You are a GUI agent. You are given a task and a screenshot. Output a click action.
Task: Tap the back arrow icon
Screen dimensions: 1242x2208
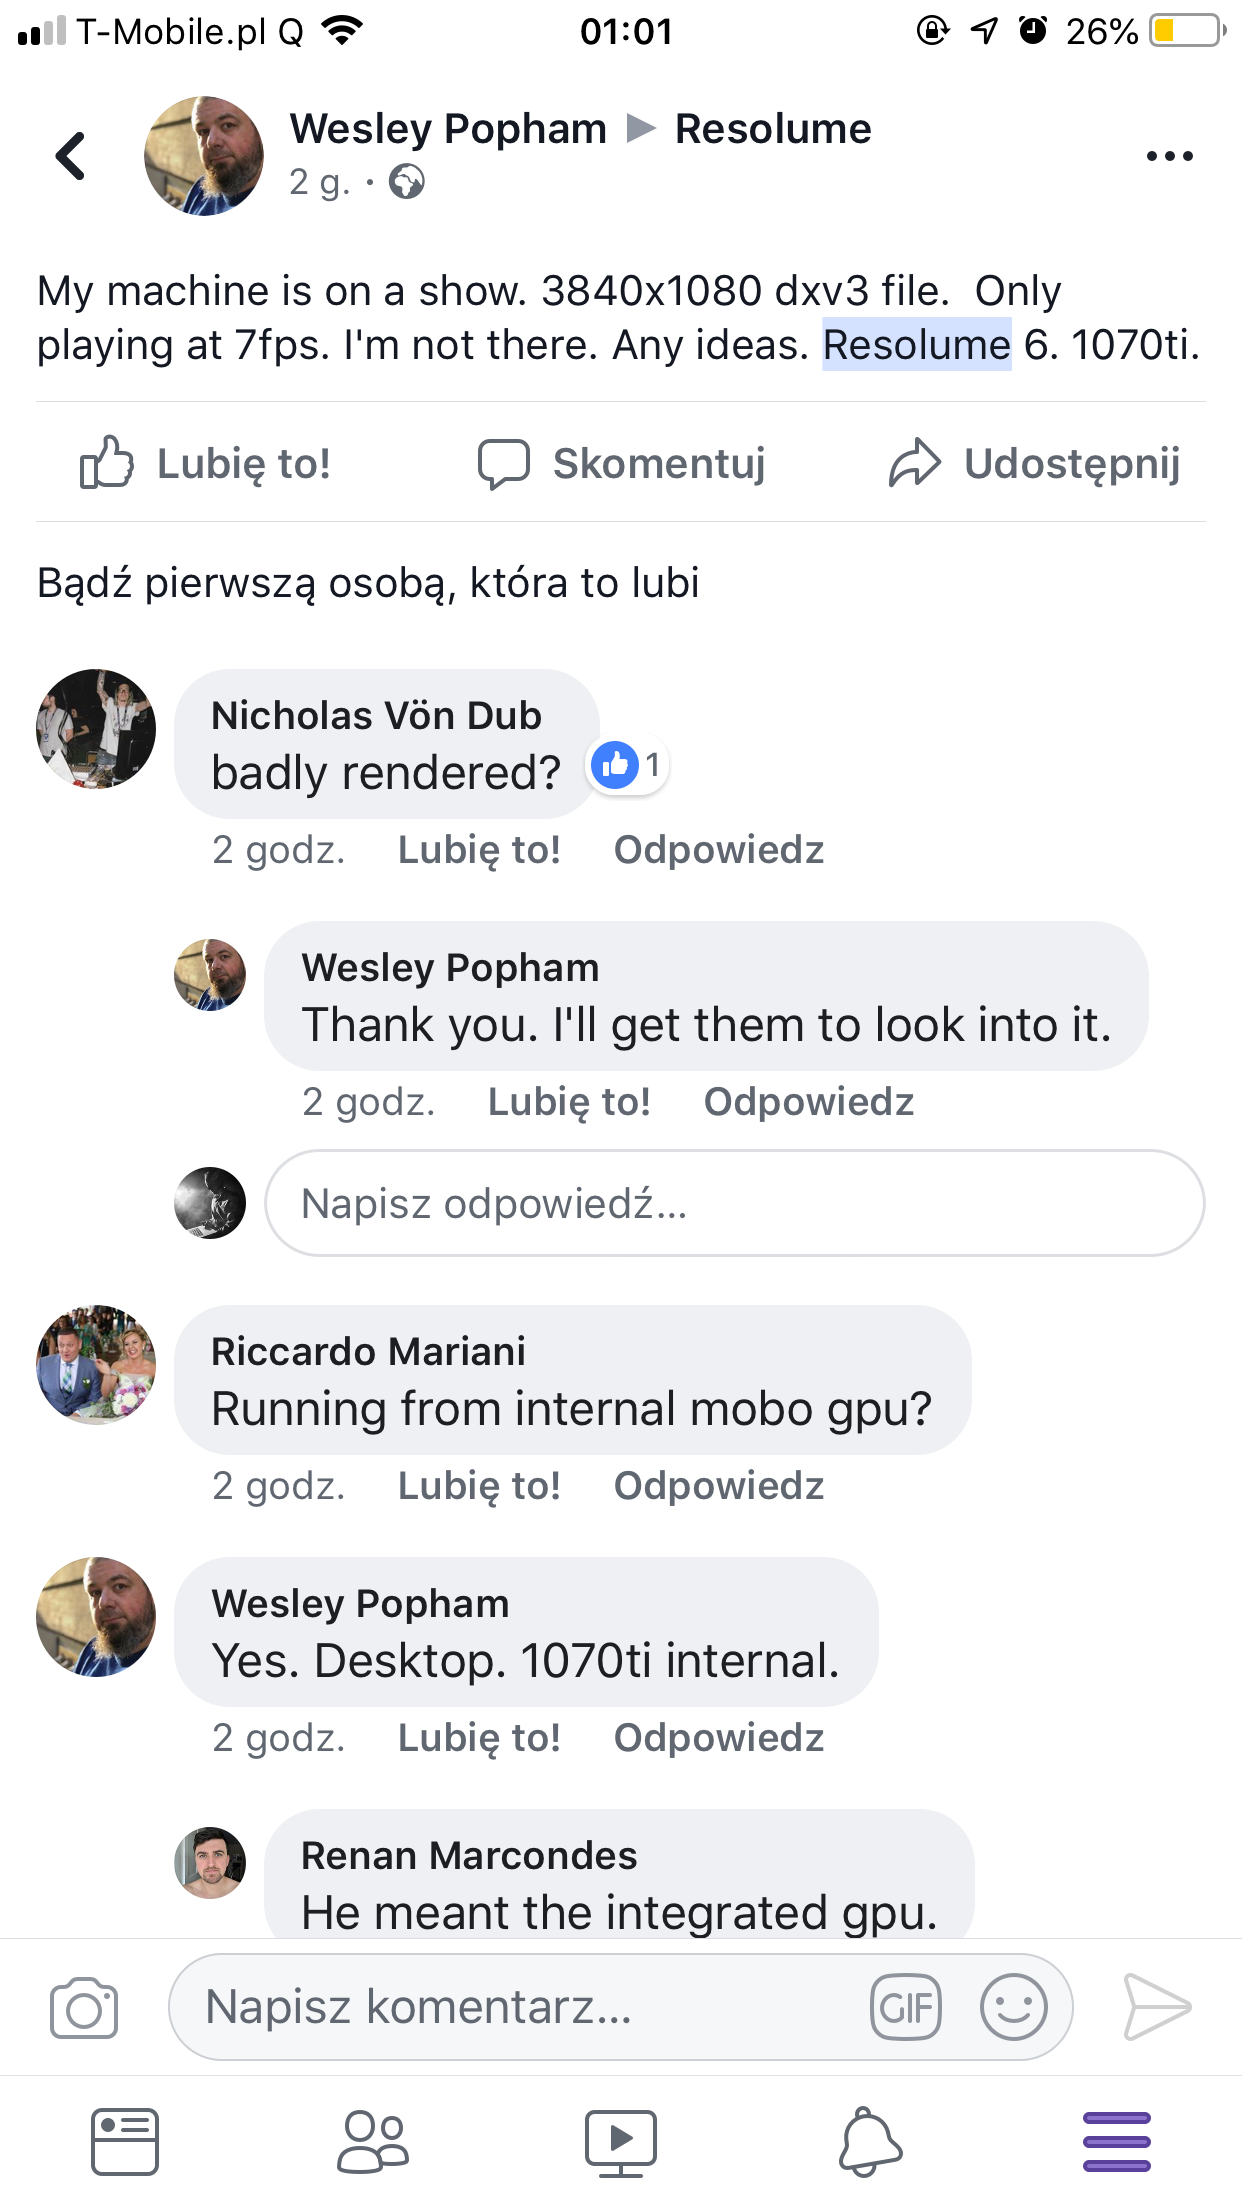pyautogui.click(x=71, y=156)
